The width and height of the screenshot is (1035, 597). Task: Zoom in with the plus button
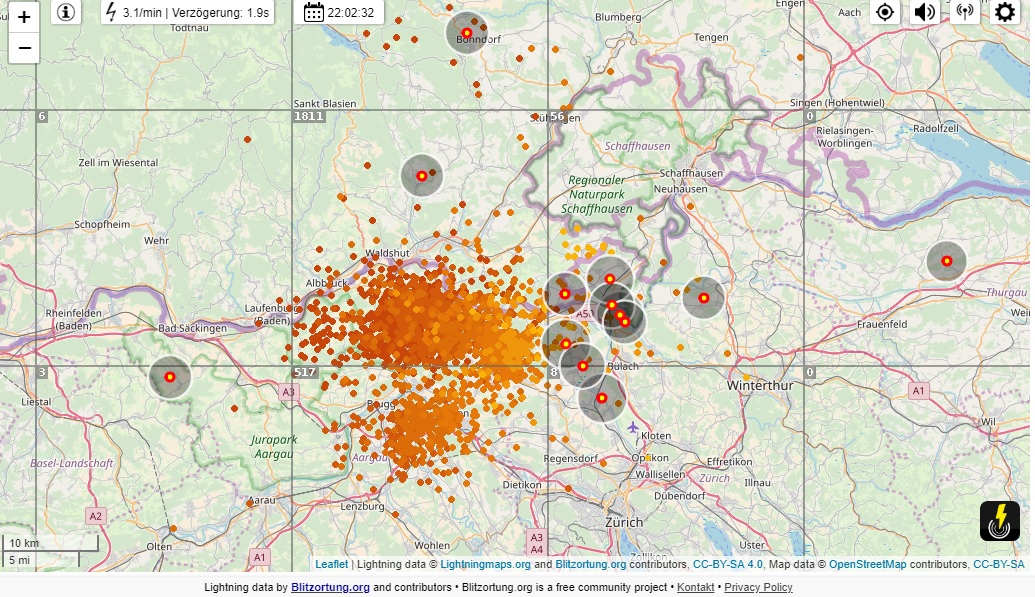[24, 17]
